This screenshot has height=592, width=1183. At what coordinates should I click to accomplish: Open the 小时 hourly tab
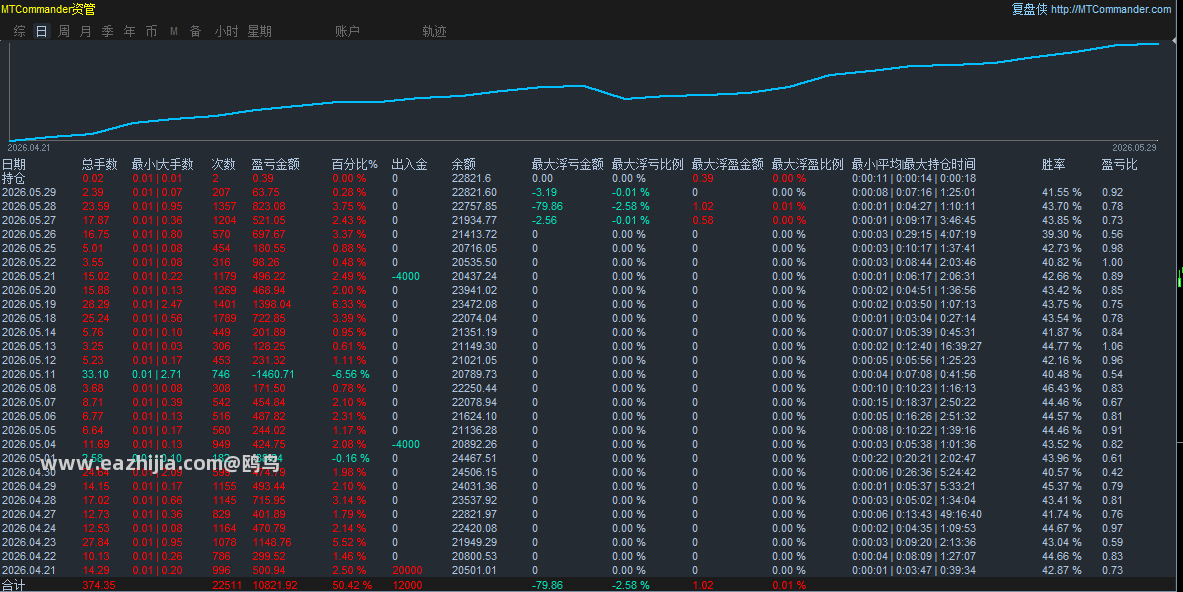pos(226,31)
